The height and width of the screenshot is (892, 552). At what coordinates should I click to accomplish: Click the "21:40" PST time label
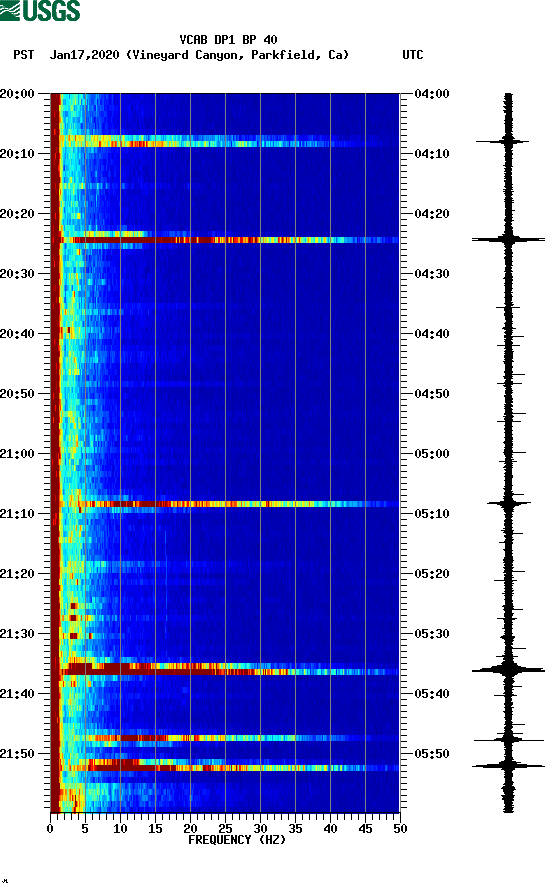(17, 693)
